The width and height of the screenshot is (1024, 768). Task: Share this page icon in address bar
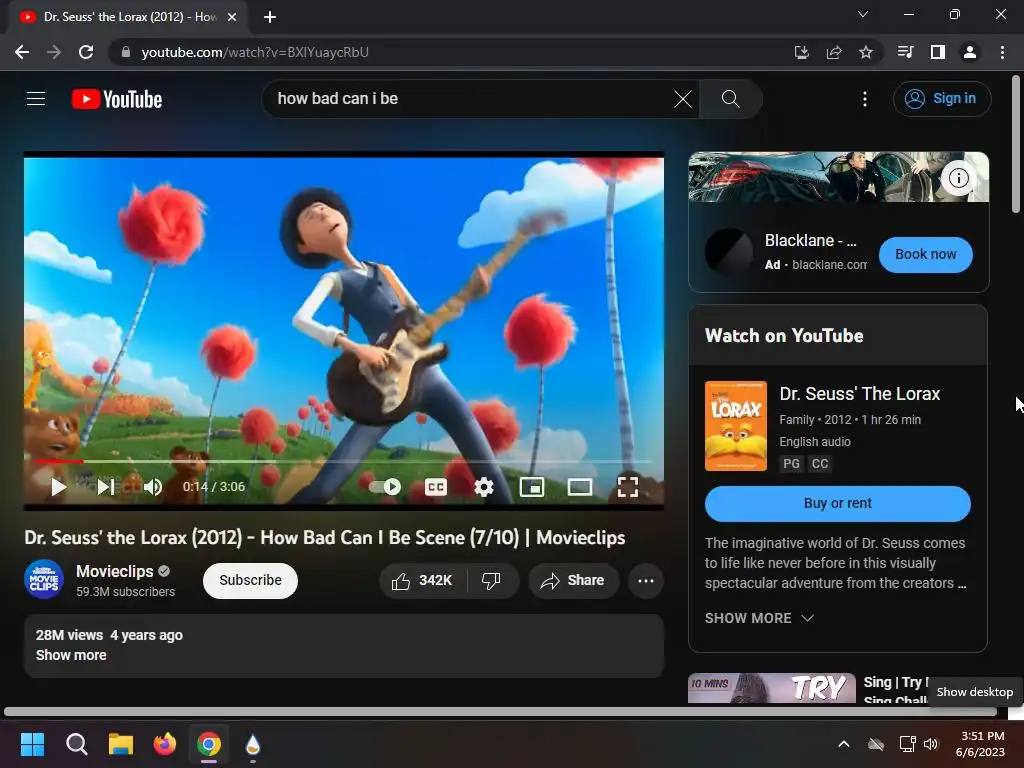[x=833, y=52]
